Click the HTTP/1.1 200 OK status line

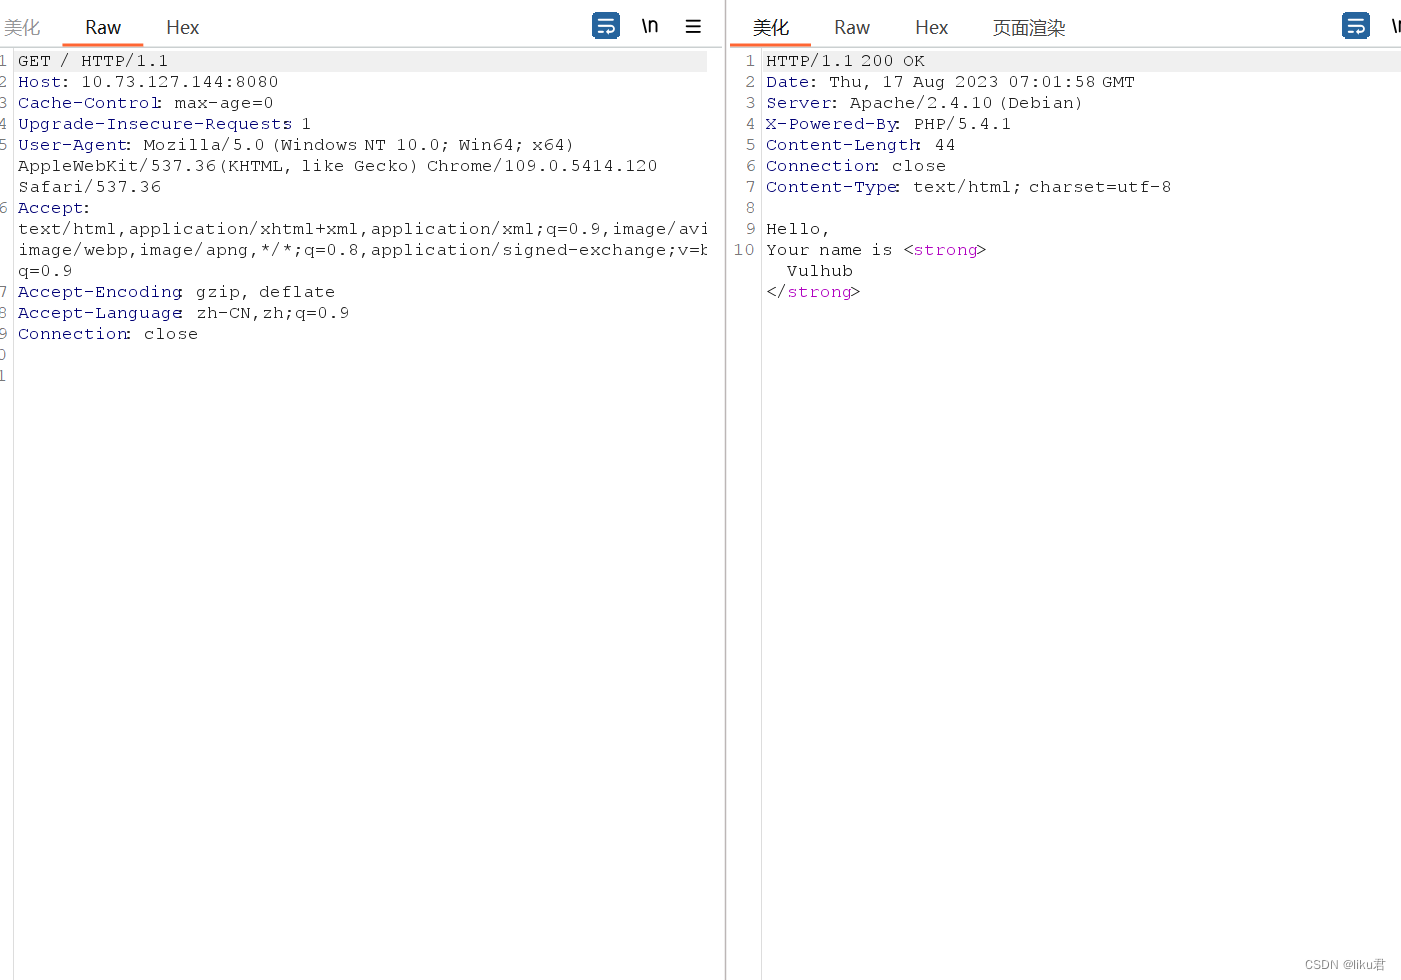click(845, 61)
